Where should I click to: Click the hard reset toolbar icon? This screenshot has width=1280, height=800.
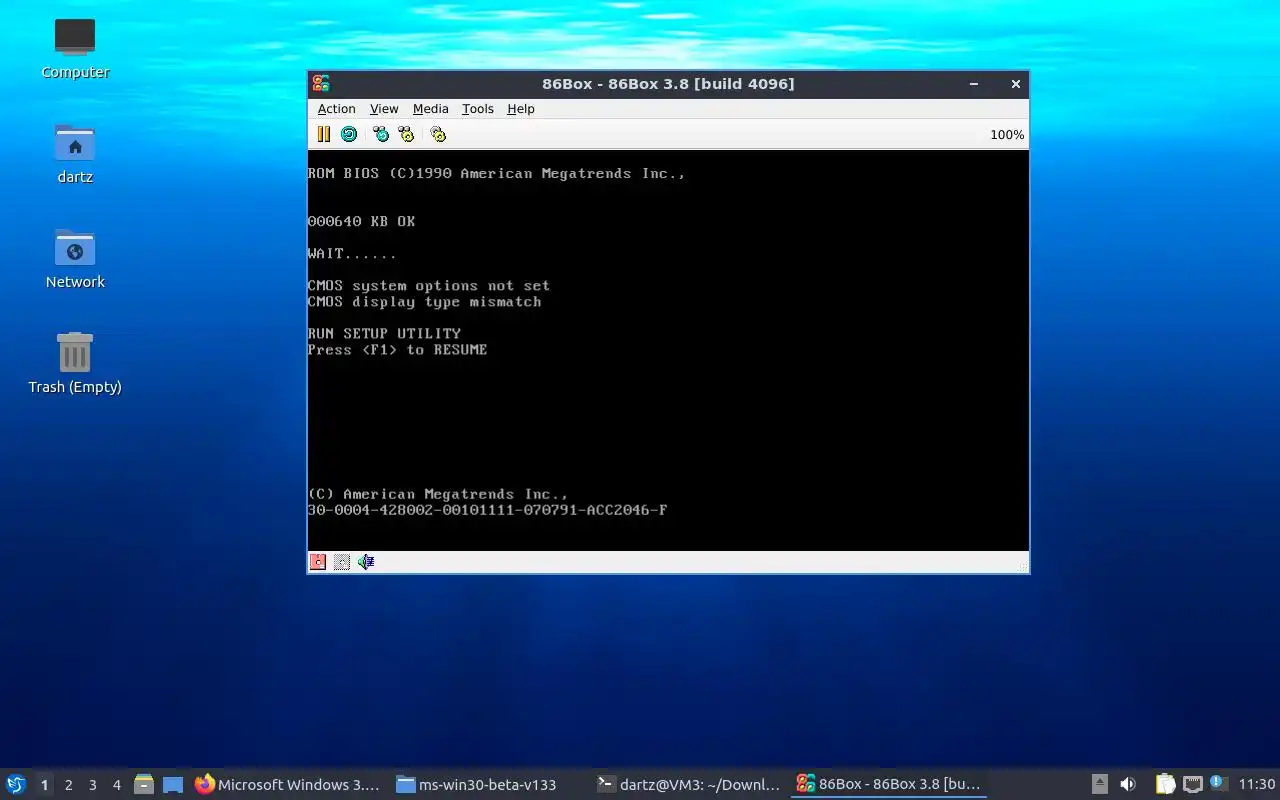coord(349,134)
